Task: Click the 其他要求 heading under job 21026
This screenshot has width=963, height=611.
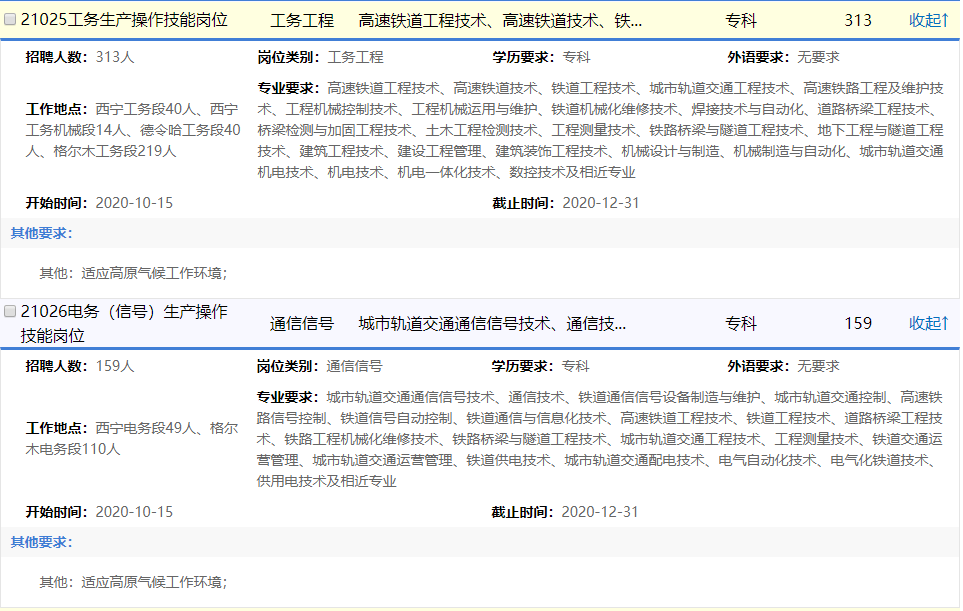Action: click(x=41, y=542)
